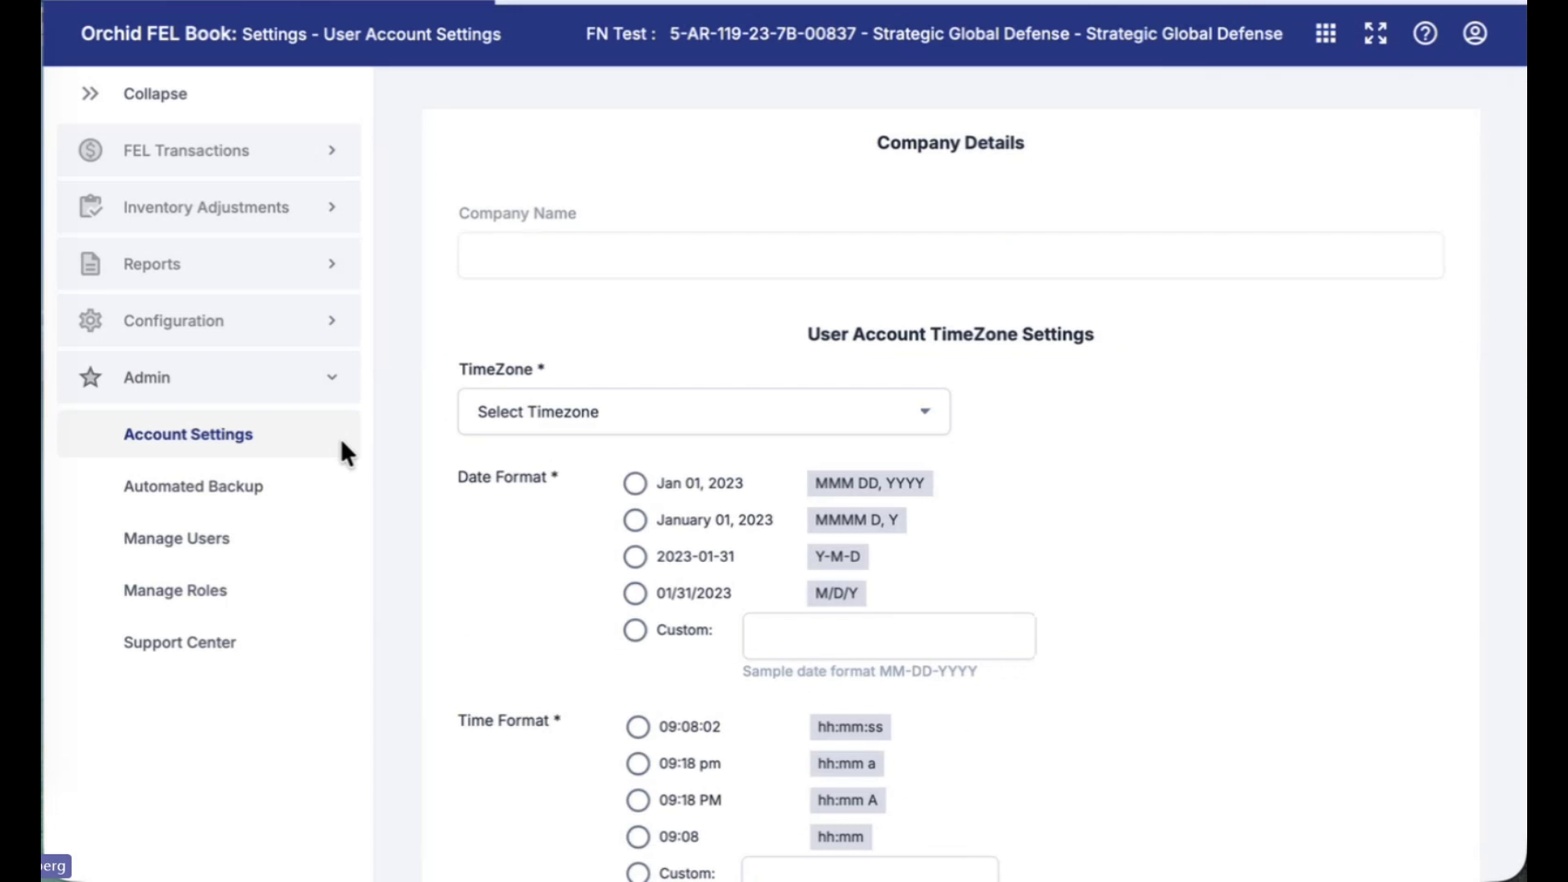Click the Inventory Adjustments clipboard icon
Viewport: 1568px width, 882px height.
point(90,207)
